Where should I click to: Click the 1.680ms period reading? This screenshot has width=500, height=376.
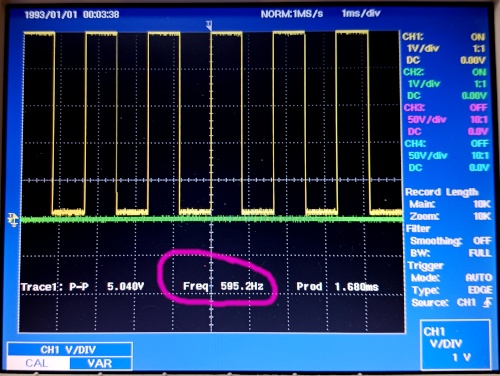coord(357,287)
